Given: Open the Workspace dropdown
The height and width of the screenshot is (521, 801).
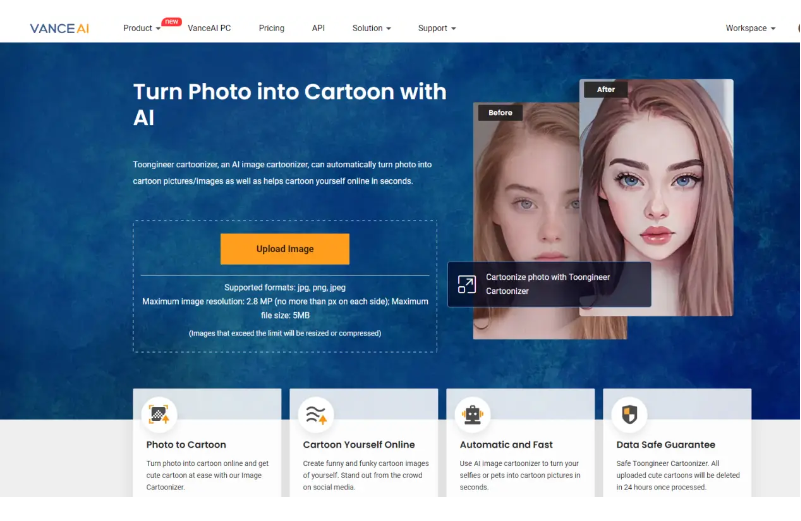Looking at the screenshot, I should (x=750, y=28).
